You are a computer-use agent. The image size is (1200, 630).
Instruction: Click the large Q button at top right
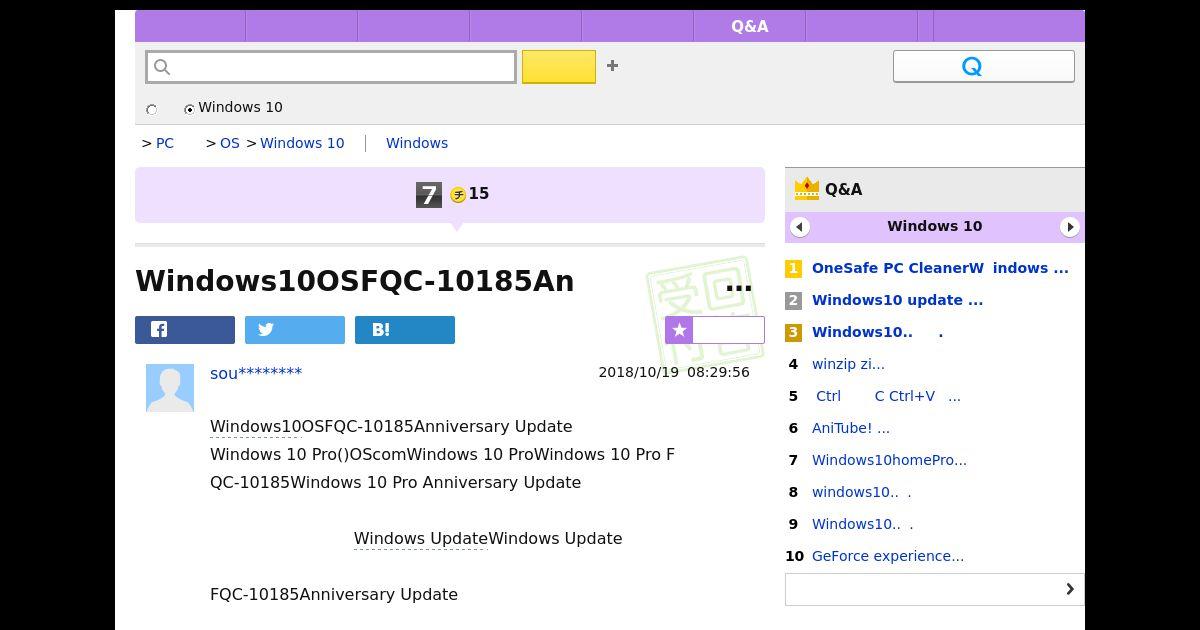tap(984, 66)
